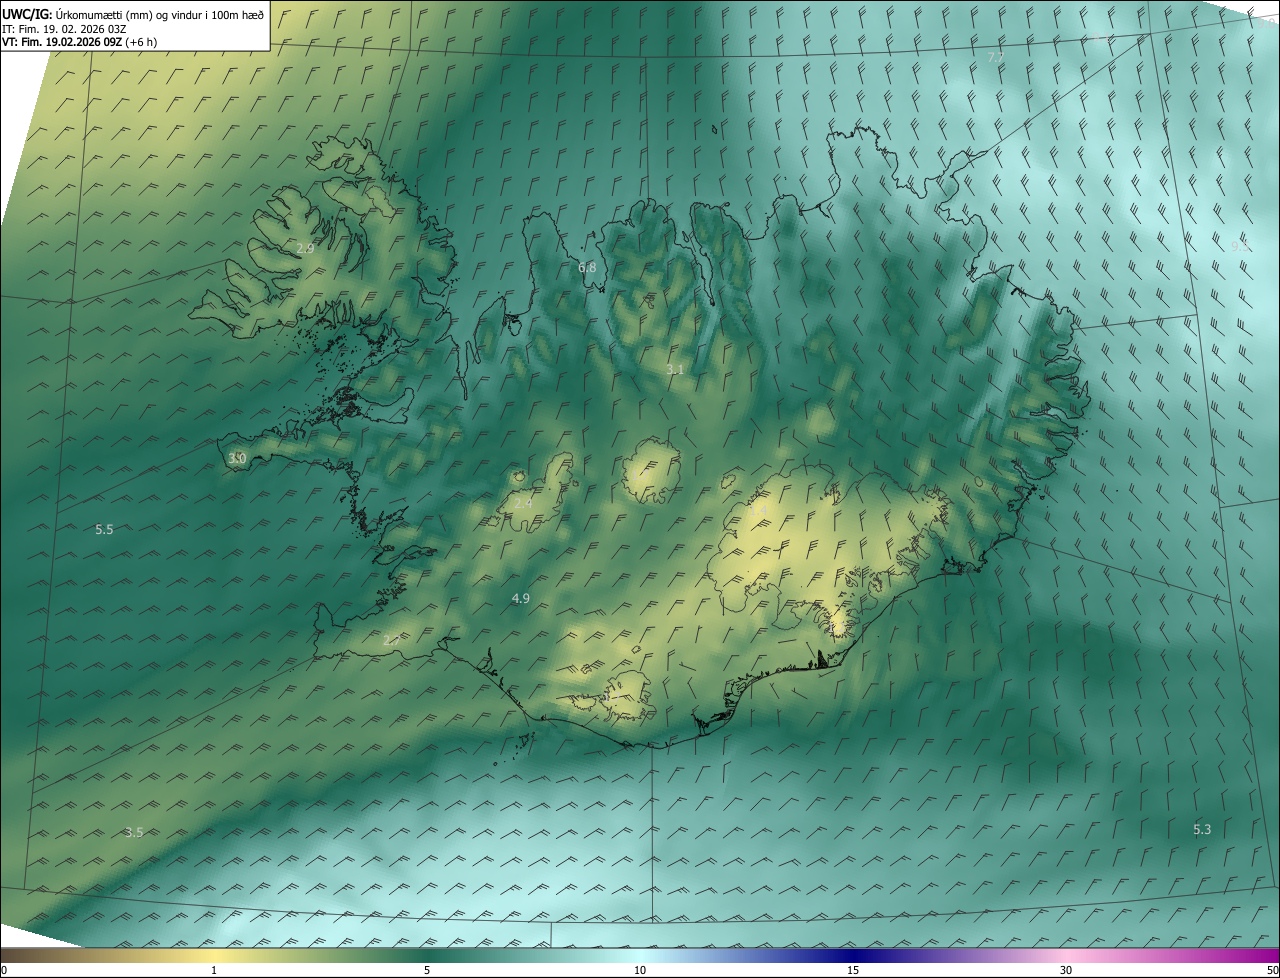1280x978 pixels.
Task: Click the 7.7 value in the northeast sea
Action: click(995, 57)
